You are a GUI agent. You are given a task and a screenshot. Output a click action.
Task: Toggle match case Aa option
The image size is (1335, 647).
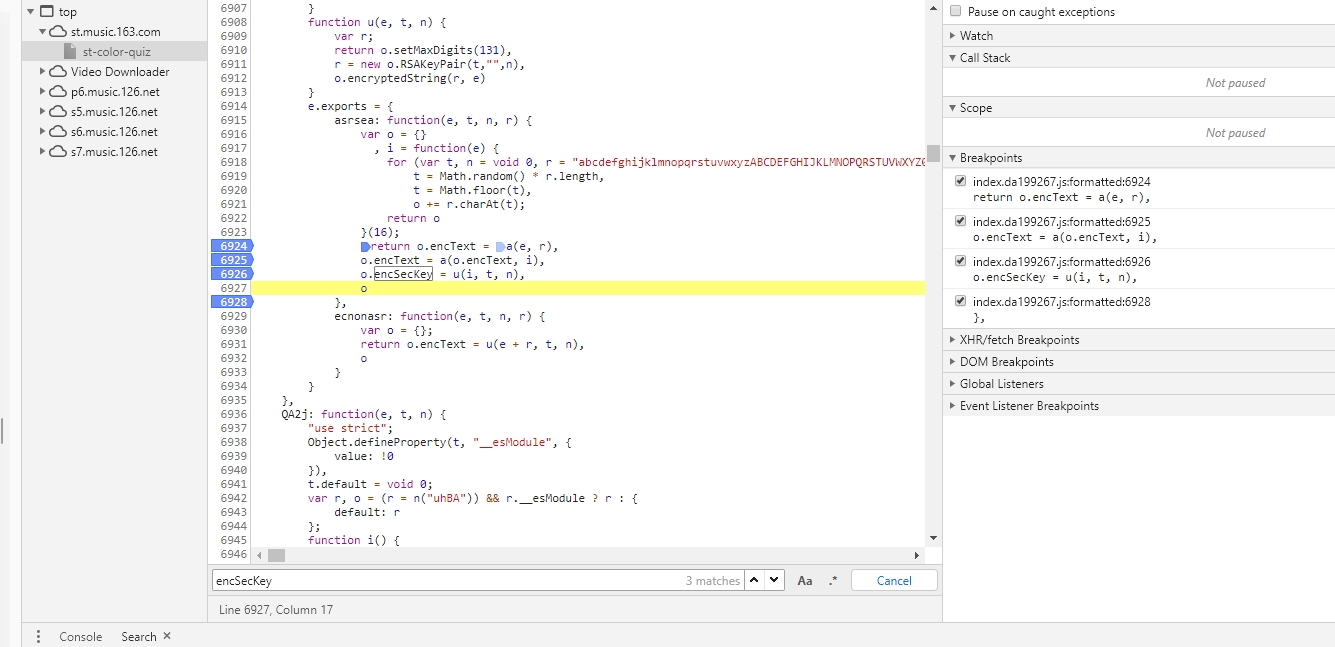pos(805,580)
